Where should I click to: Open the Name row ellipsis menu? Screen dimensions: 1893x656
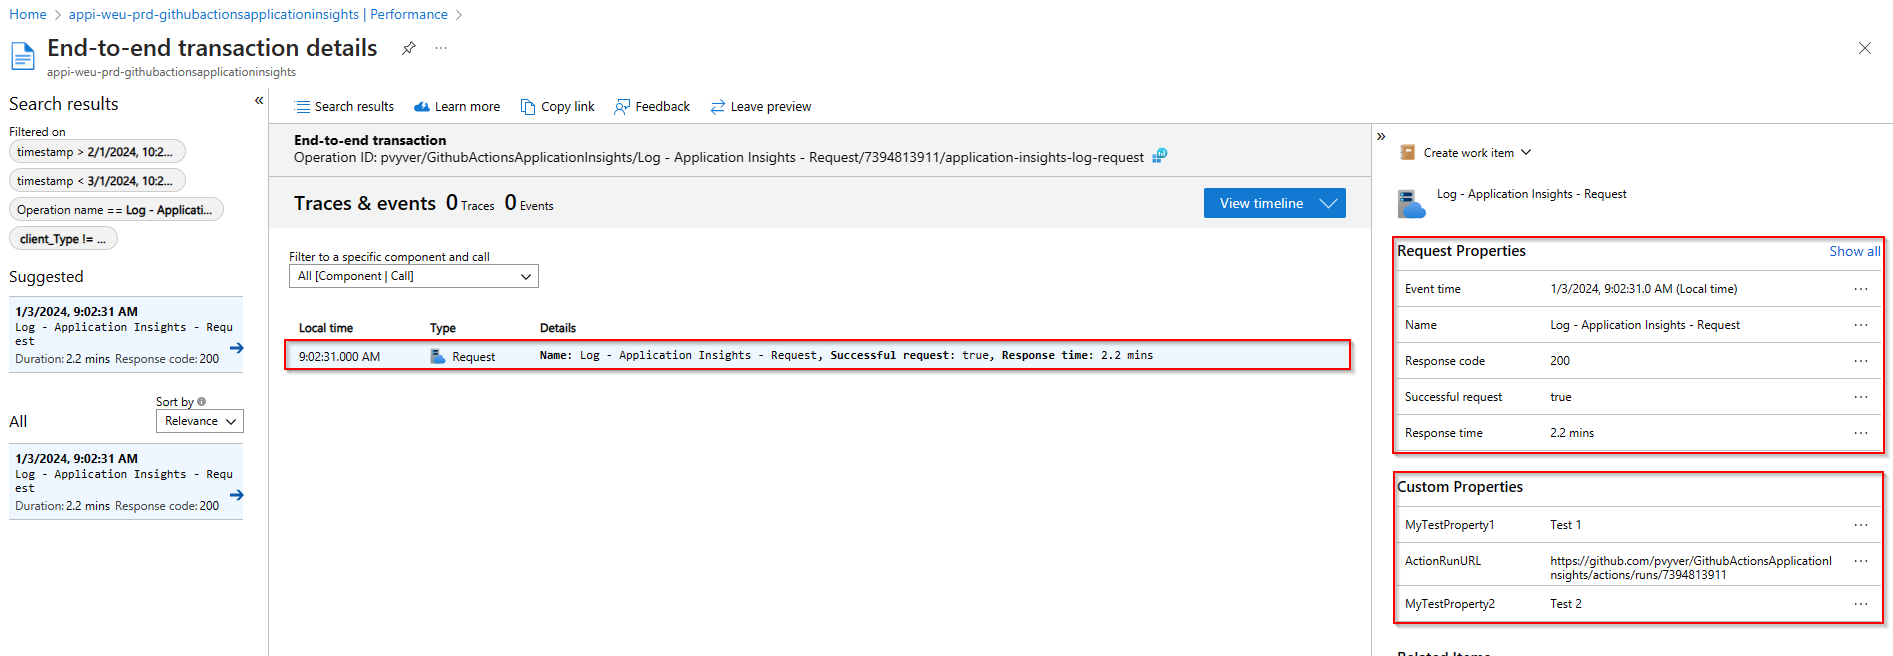pyautogui.click(x=1861, y=325)
